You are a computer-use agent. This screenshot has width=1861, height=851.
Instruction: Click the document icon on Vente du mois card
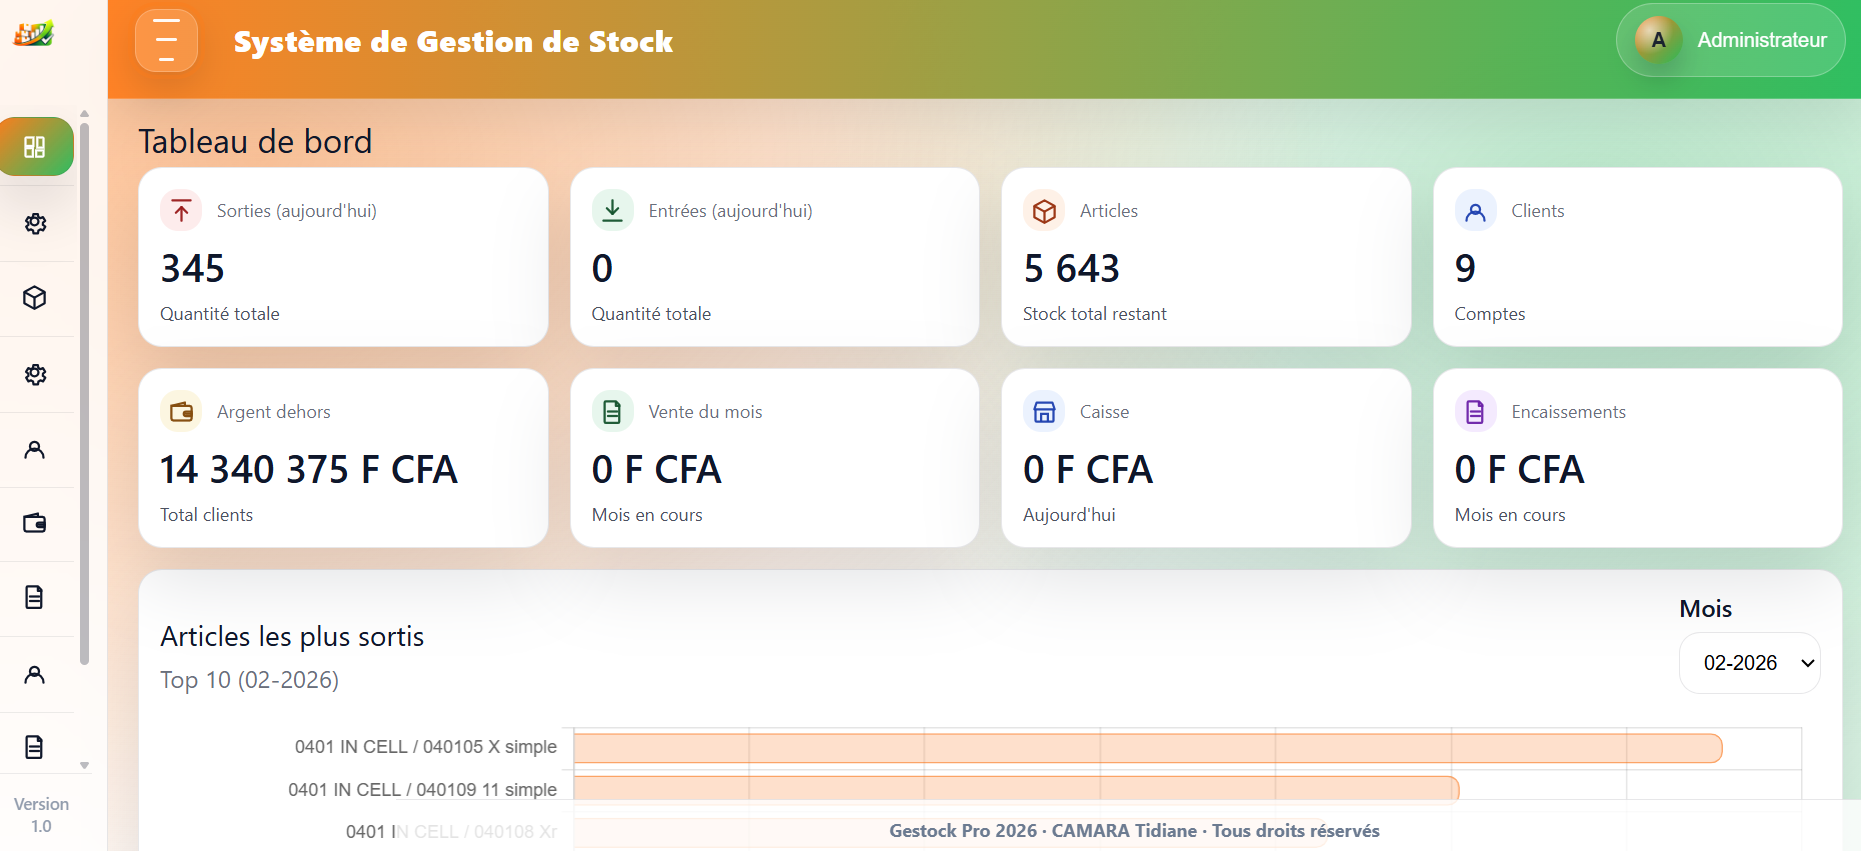(613, 412)
